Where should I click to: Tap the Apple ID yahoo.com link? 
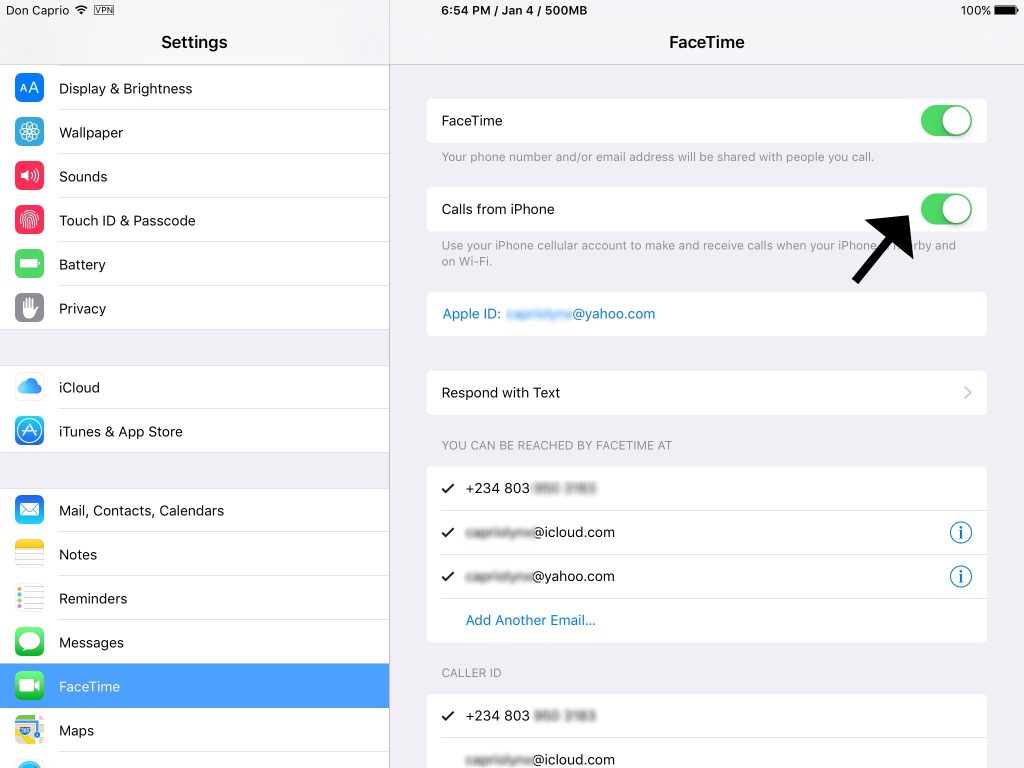coord(549,314)
